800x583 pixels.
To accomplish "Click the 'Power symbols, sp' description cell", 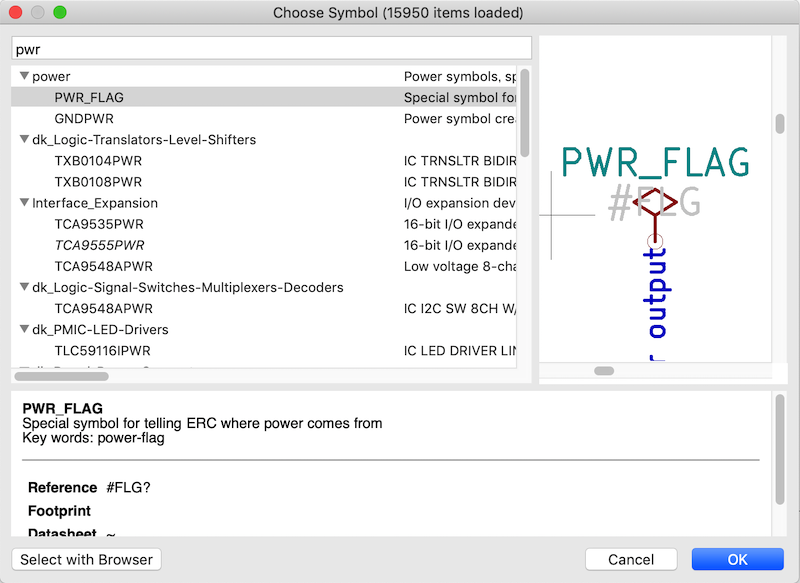I will point(460,77).
